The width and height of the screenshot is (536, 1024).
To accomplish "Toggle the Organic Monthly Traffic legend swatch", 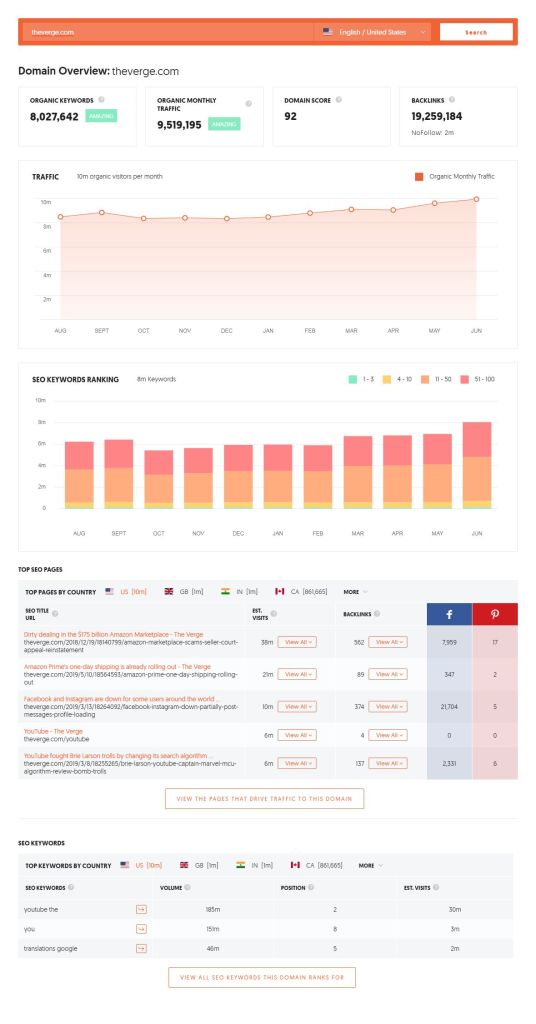I will click(x=419, y=176).
